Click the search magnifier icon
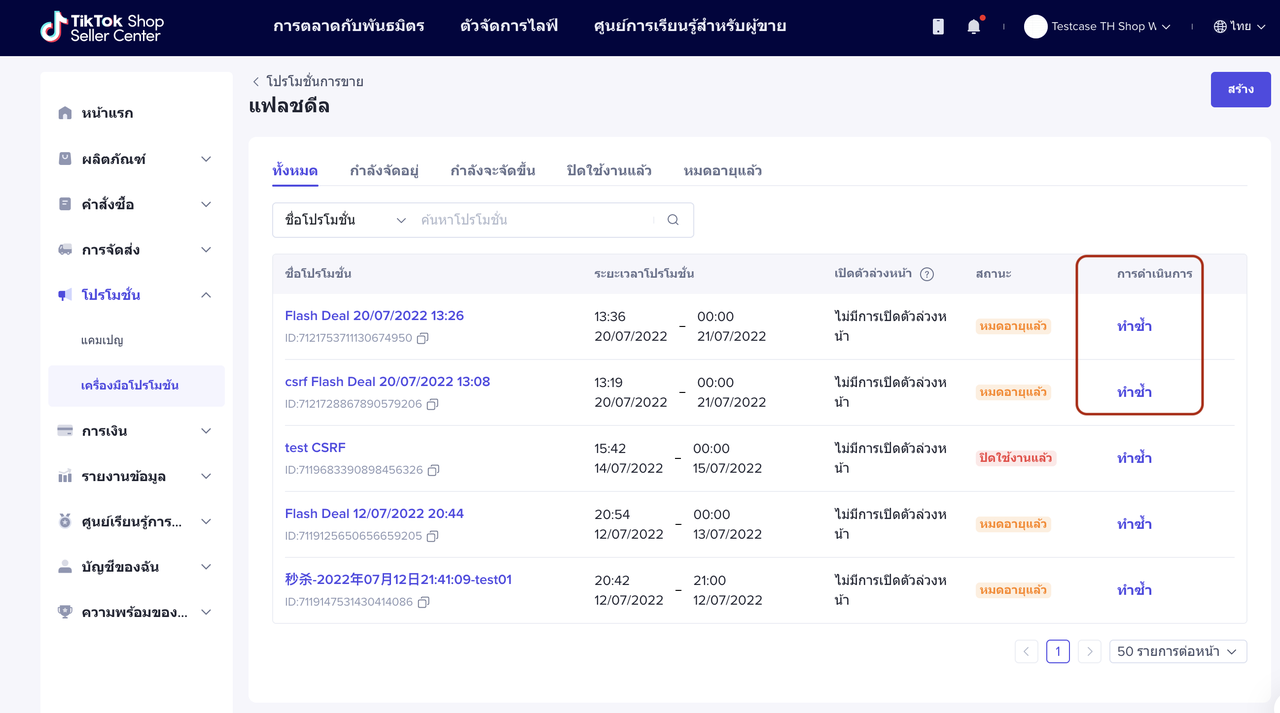 click(x=673, y=220)
